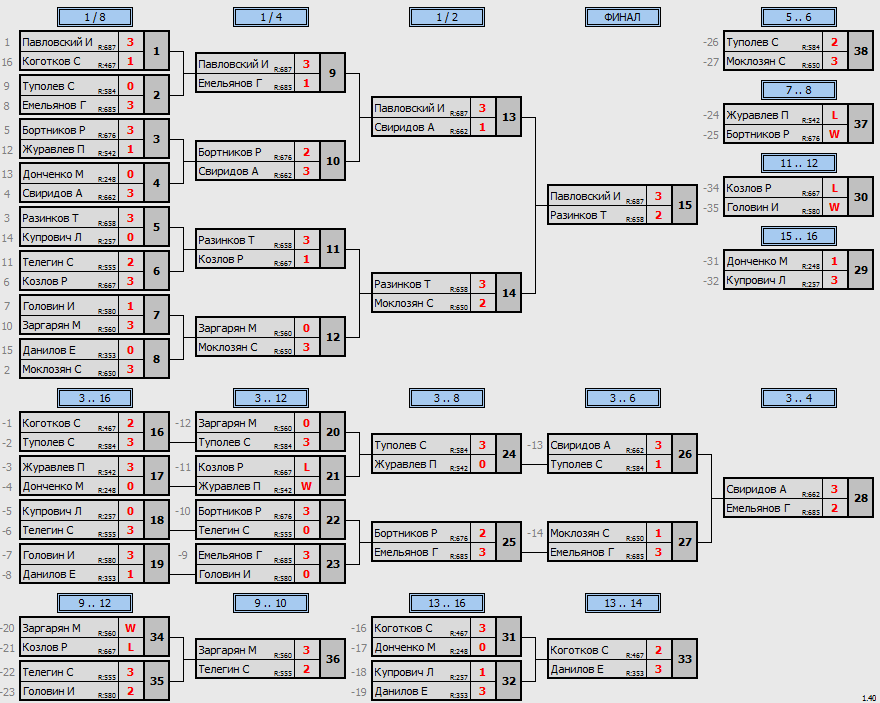Select final match number 15 box
880x703 pixels.
[685, 205]
